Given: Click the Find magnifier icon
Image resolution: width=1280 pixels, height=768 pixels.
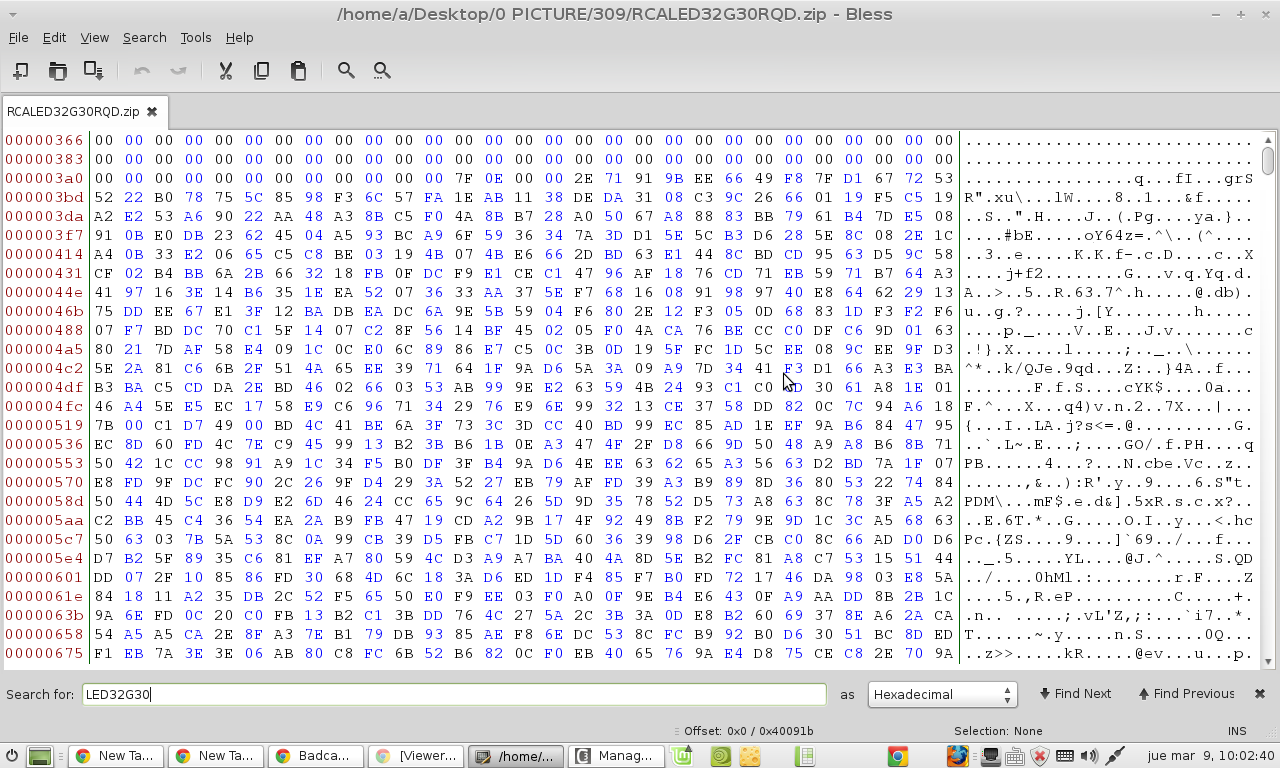Looking at the screenshot, I should 346,71.
